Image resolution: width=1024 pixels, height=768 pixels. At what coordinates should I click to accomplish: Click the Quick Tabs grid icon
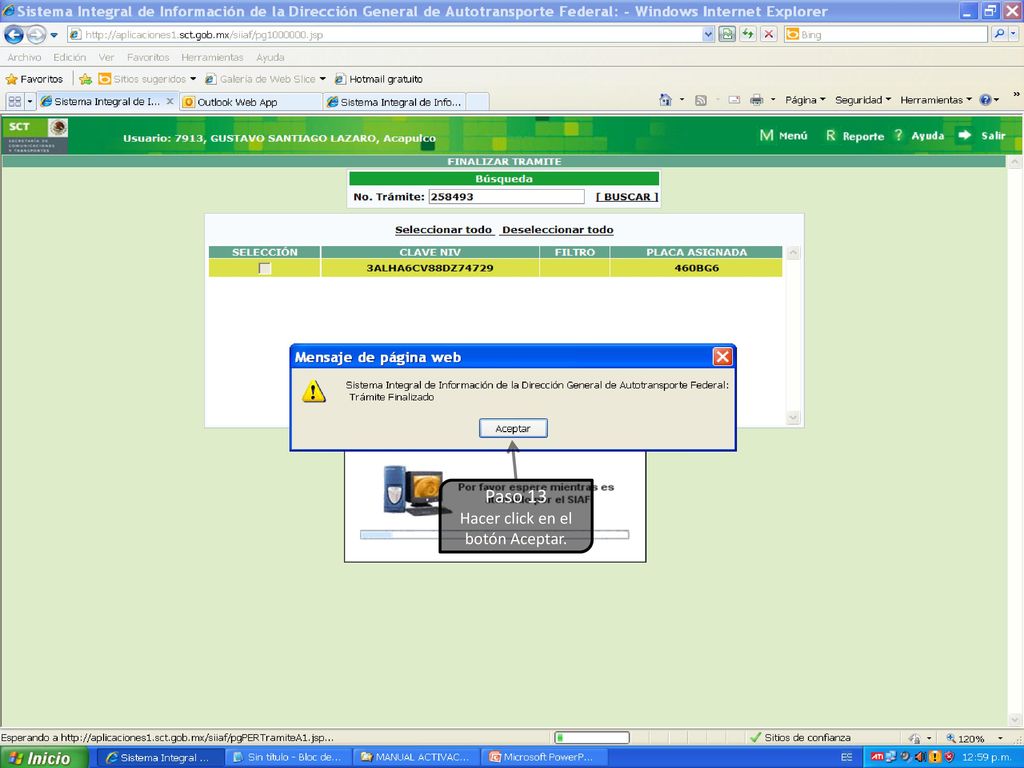[x=14, y=101]
